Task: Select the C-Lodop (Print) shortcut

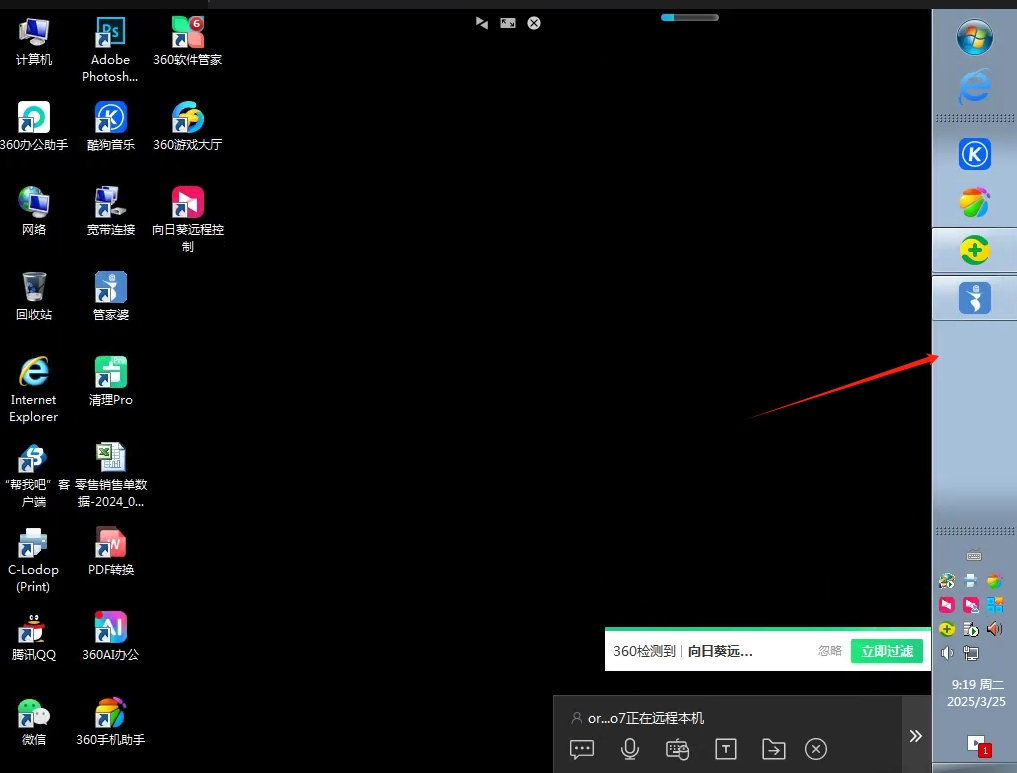Action: pos(34,560)
